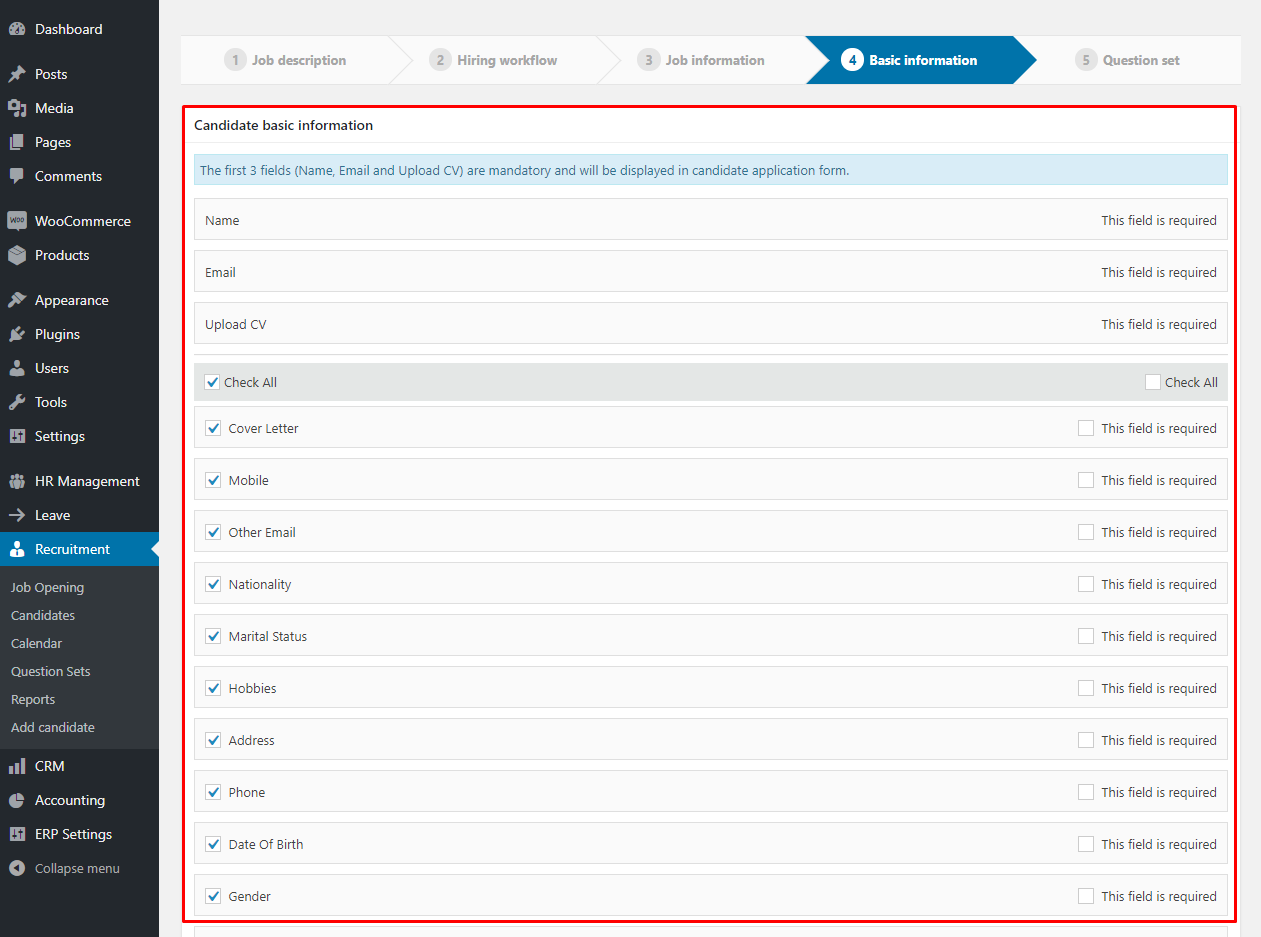Click the HR Management group icon
1261x937 pixels.
tap(17, 481)
